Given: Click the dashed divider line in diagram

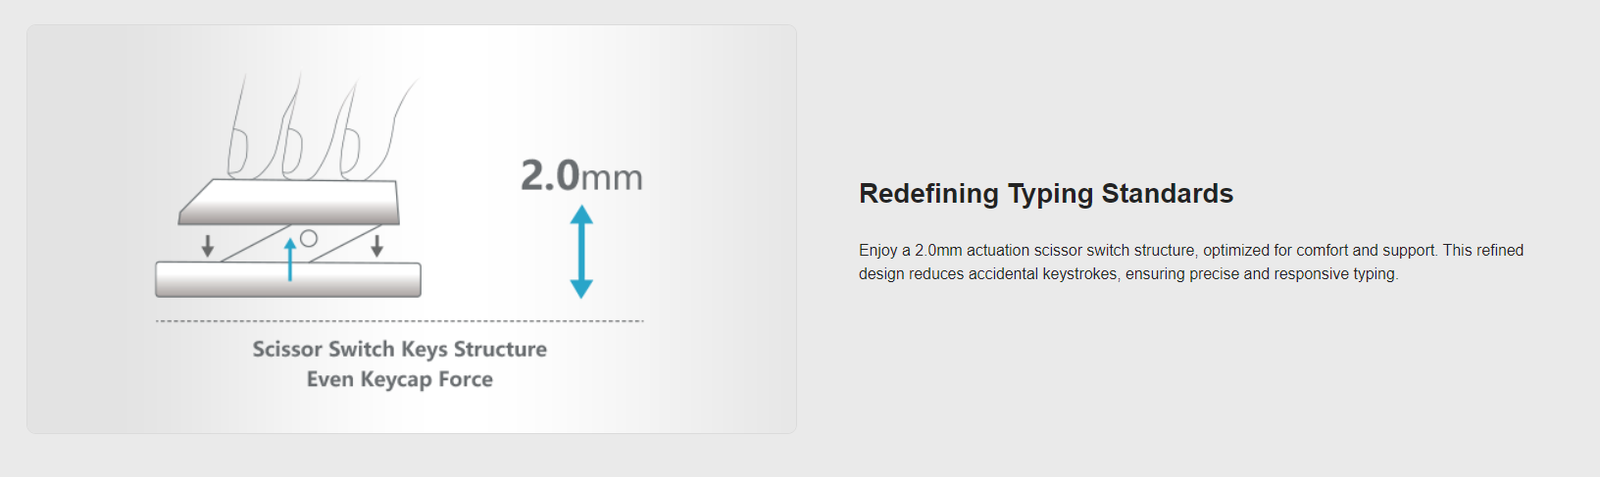Looking at the screenshot, I should (400, 321).
